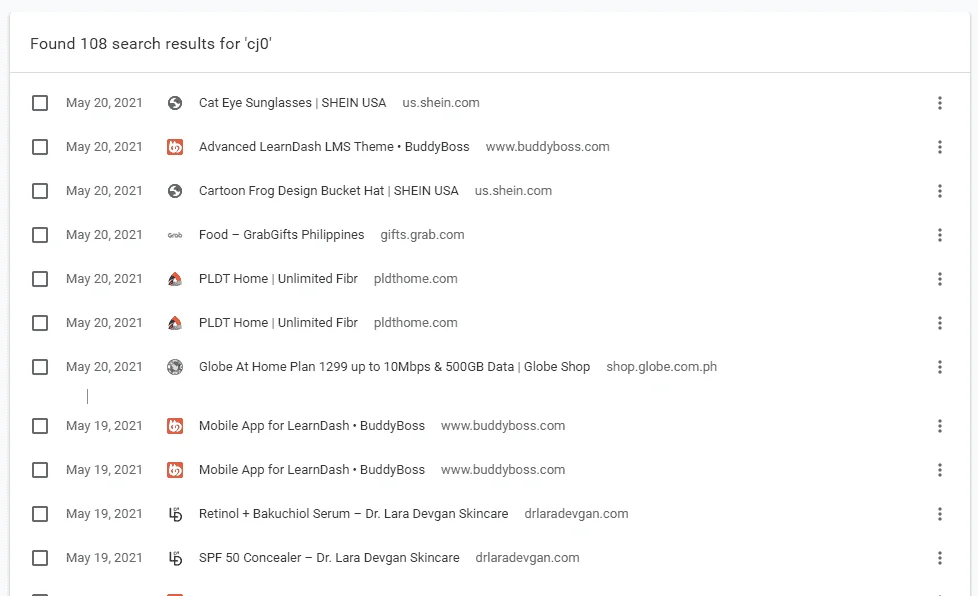Open three-dot menu for Retinol + Bakuchiol Serum

coord(939,514)
